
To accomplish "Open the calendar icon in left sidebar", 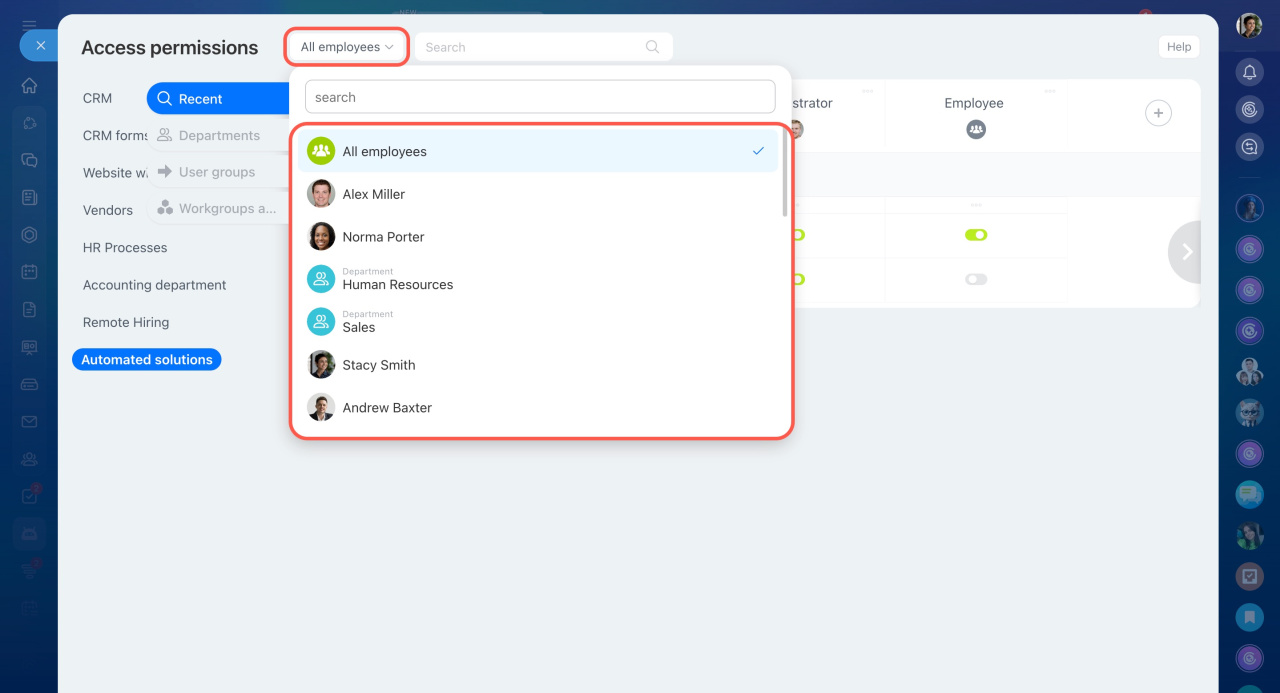I will click(x=29, y=272).
